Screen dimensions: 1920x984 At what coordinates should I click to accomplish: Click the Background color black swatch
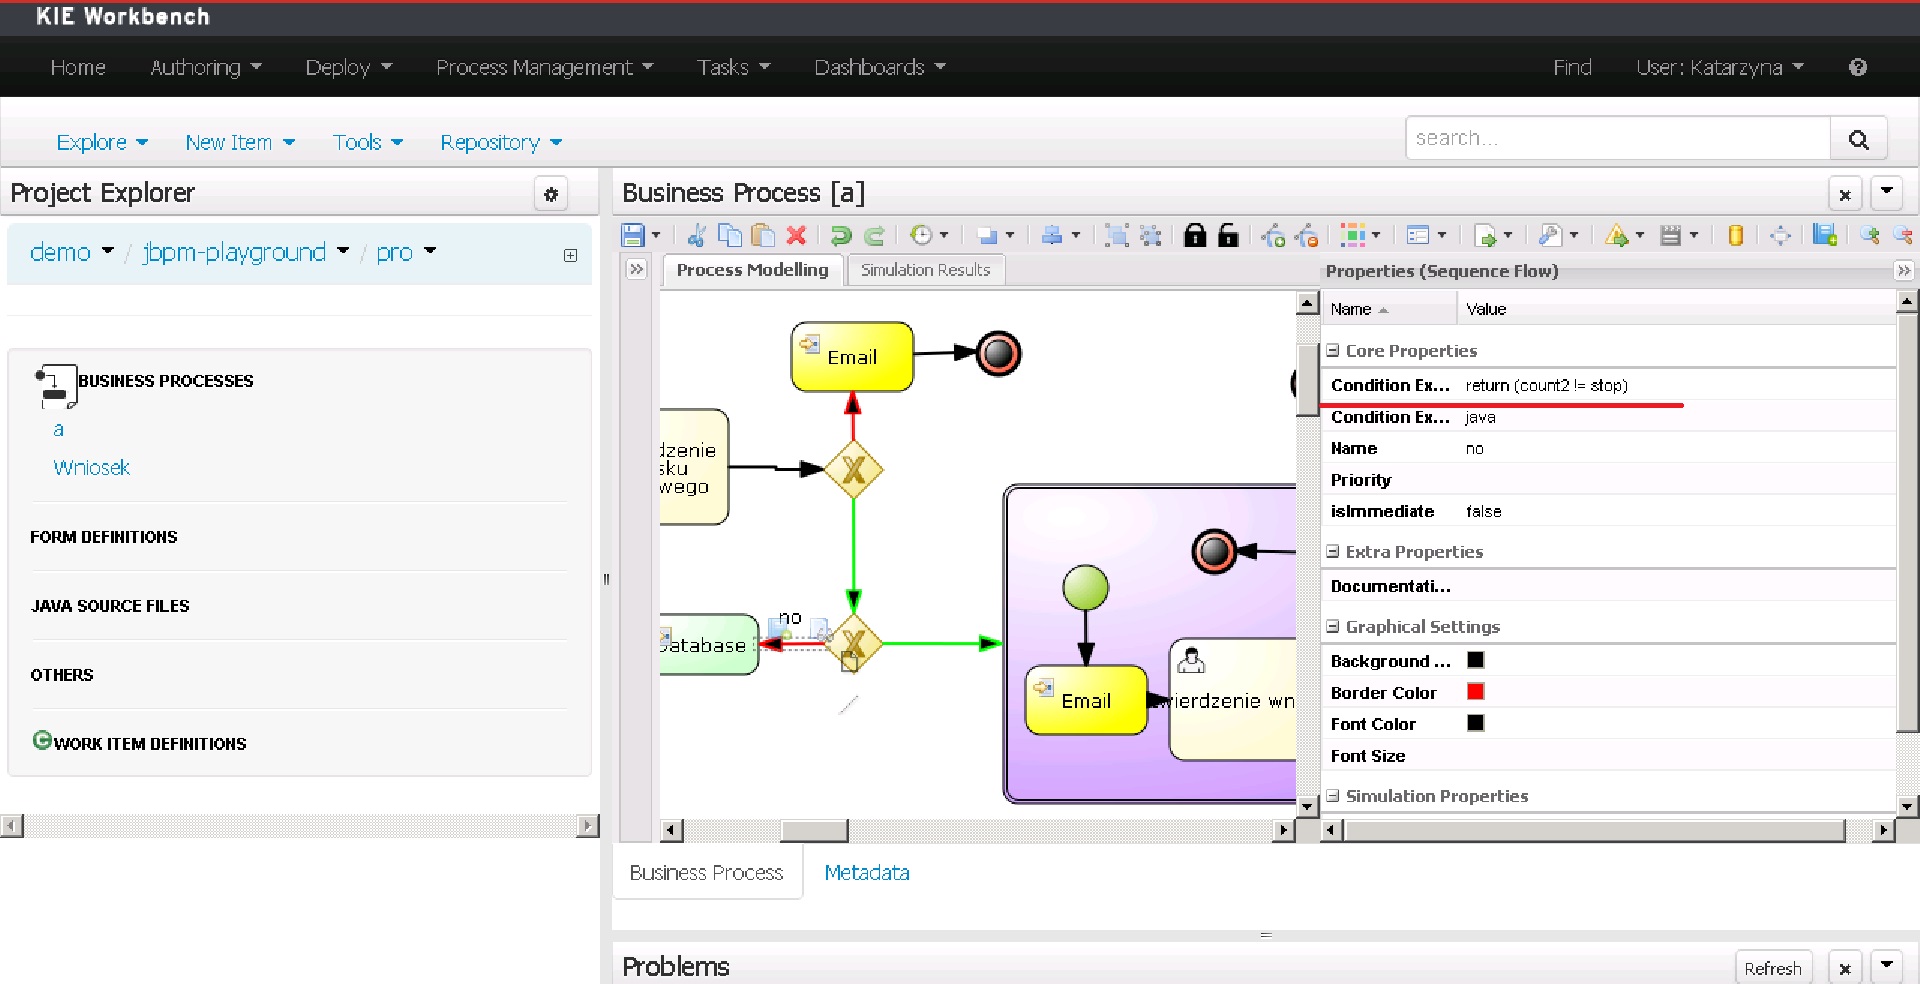pos(1475,660)
